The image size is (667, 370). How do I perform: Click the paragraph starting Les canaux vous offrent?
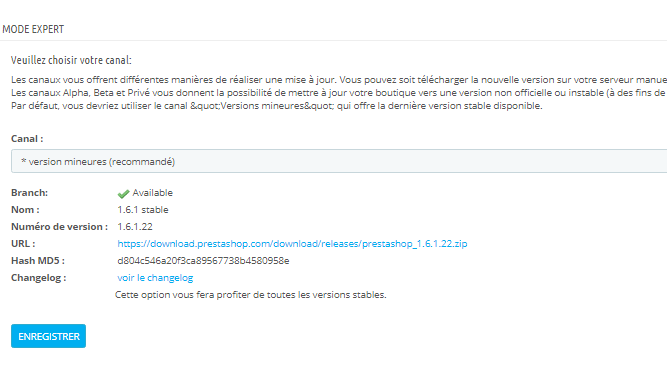point(339,80)
